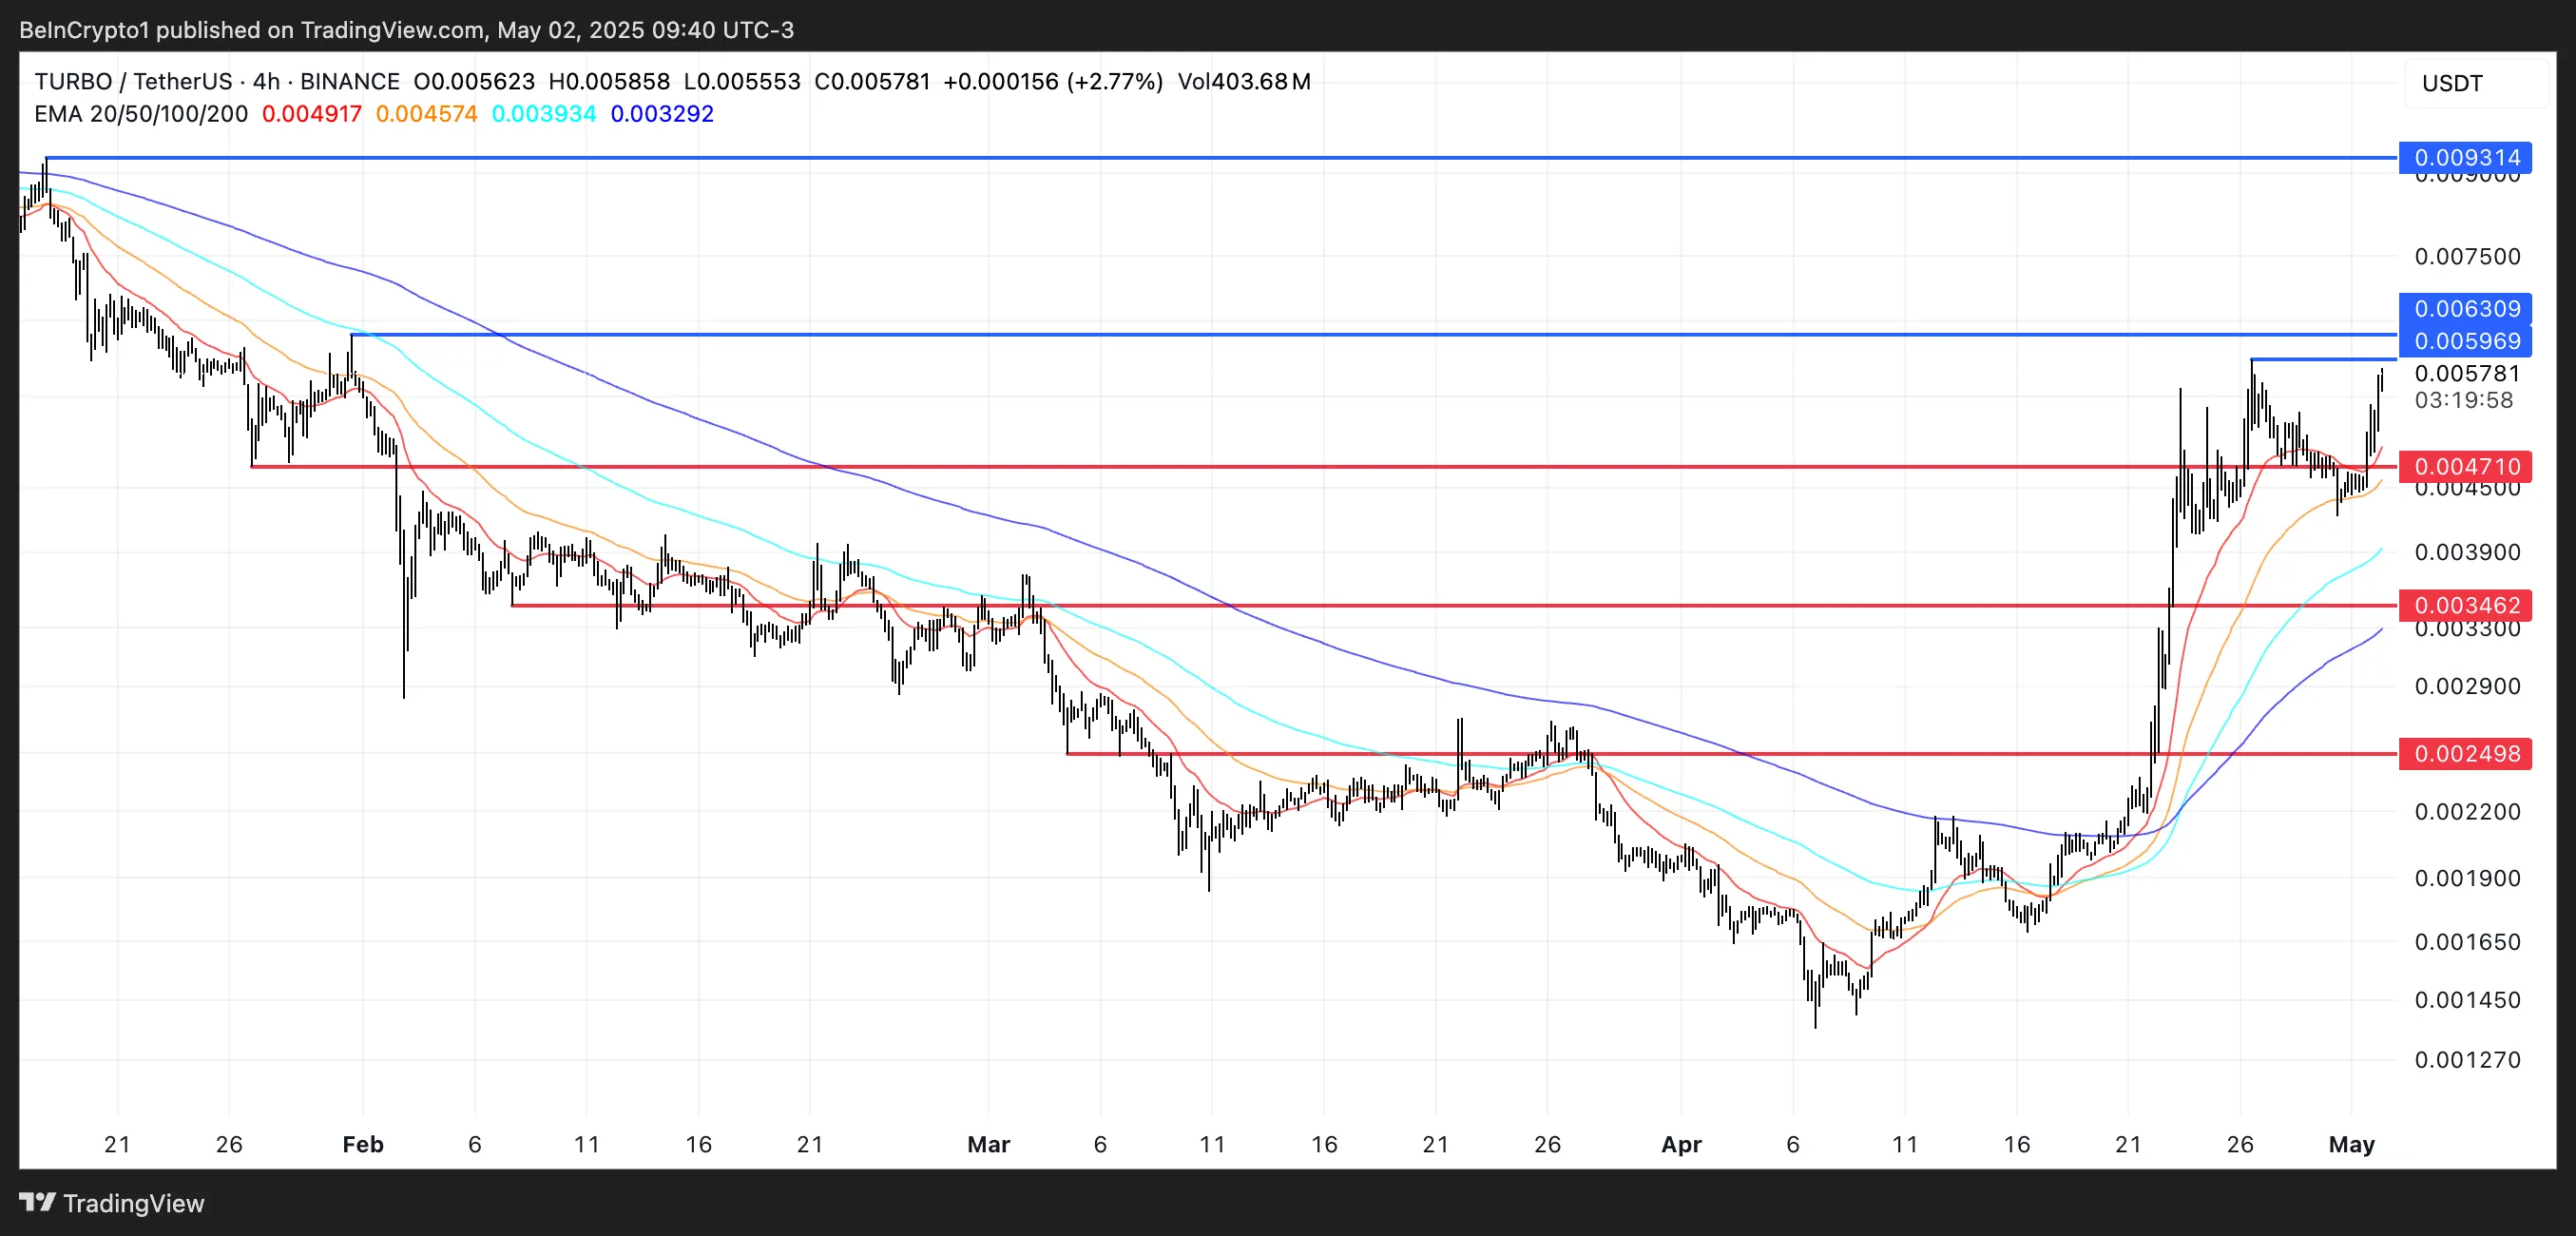Click the 0.003462 red price tag
Image resolution: width=2576 pixels, height=1236 pixels.
click(2465, 605)
